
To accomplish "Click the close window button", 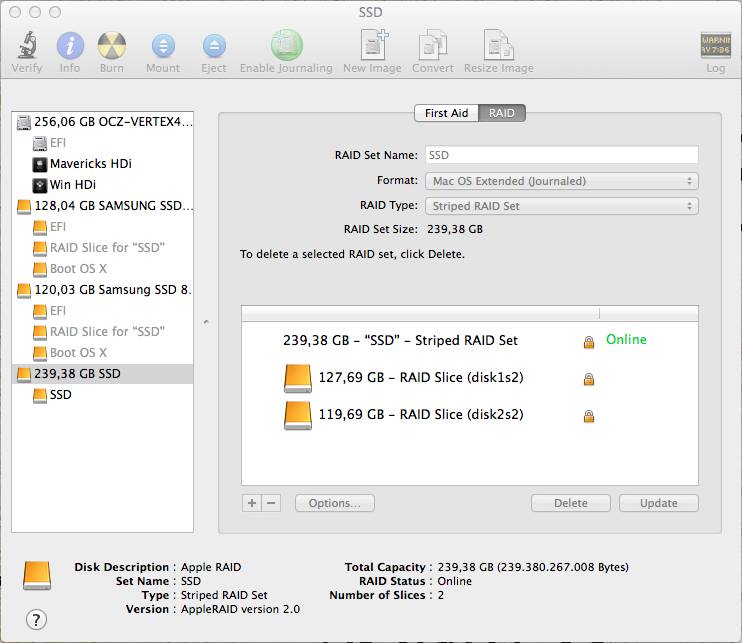I will pos(15,12).
